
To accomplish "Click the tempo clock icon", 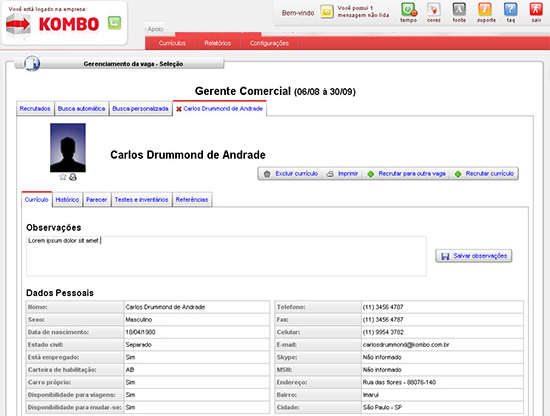I will click(409, 10).
